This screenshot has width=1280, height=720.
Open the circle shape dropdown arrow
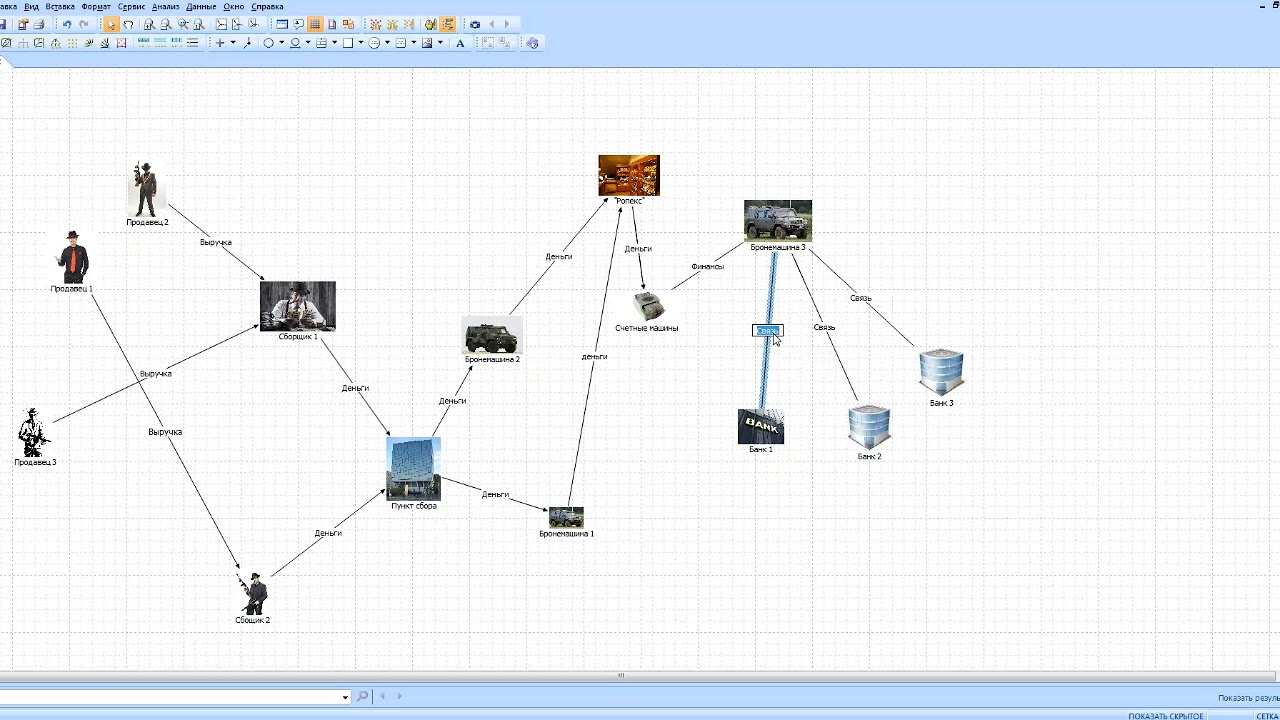pyautogui.click(x=282, y=43)
